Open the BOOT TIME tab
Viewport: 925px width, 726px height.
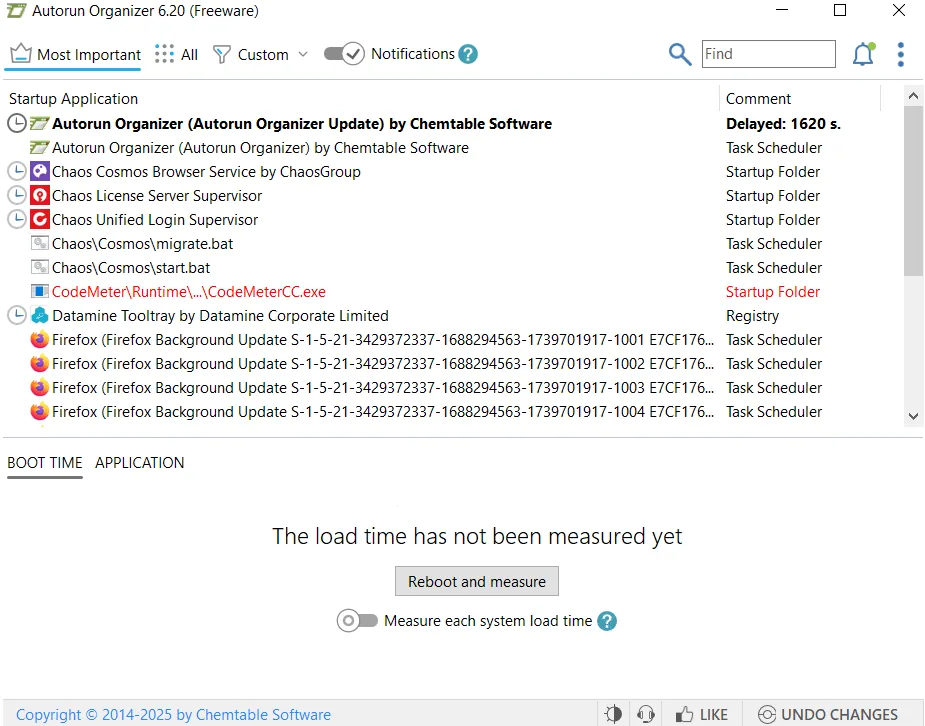point(45,463)
